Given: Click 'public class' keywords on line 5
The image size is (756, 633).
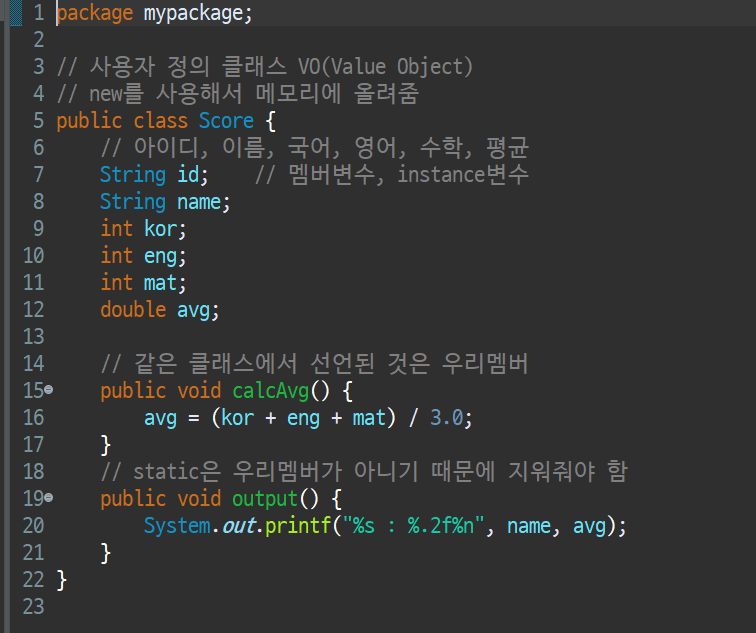Looking at the screenshot, I should tap(122, 121).
